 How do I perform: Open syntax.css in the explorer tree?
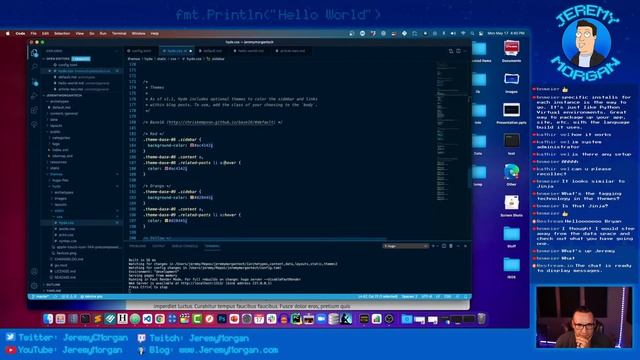click(67, 241)
